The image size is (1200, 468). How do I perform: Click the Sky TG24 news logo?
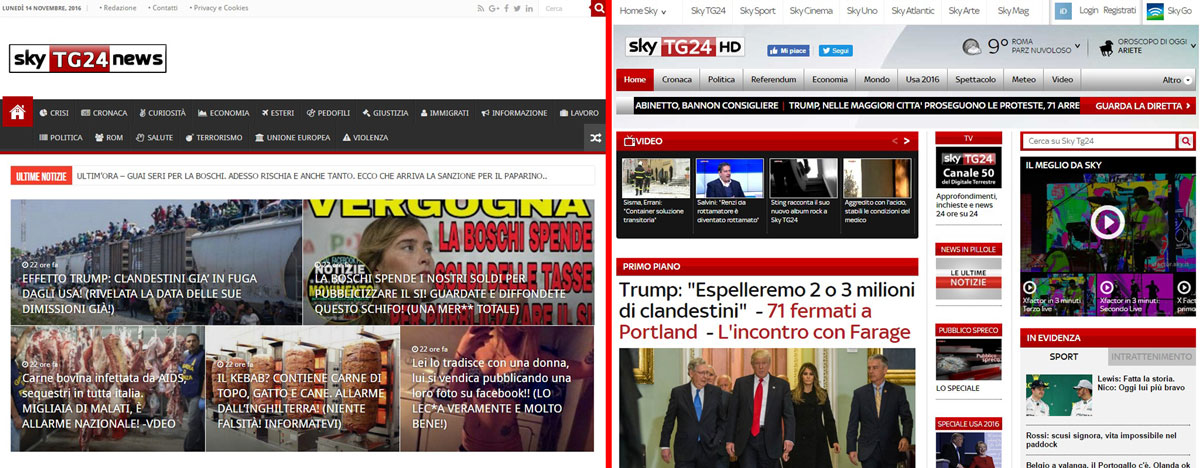(x=88, y=59)
